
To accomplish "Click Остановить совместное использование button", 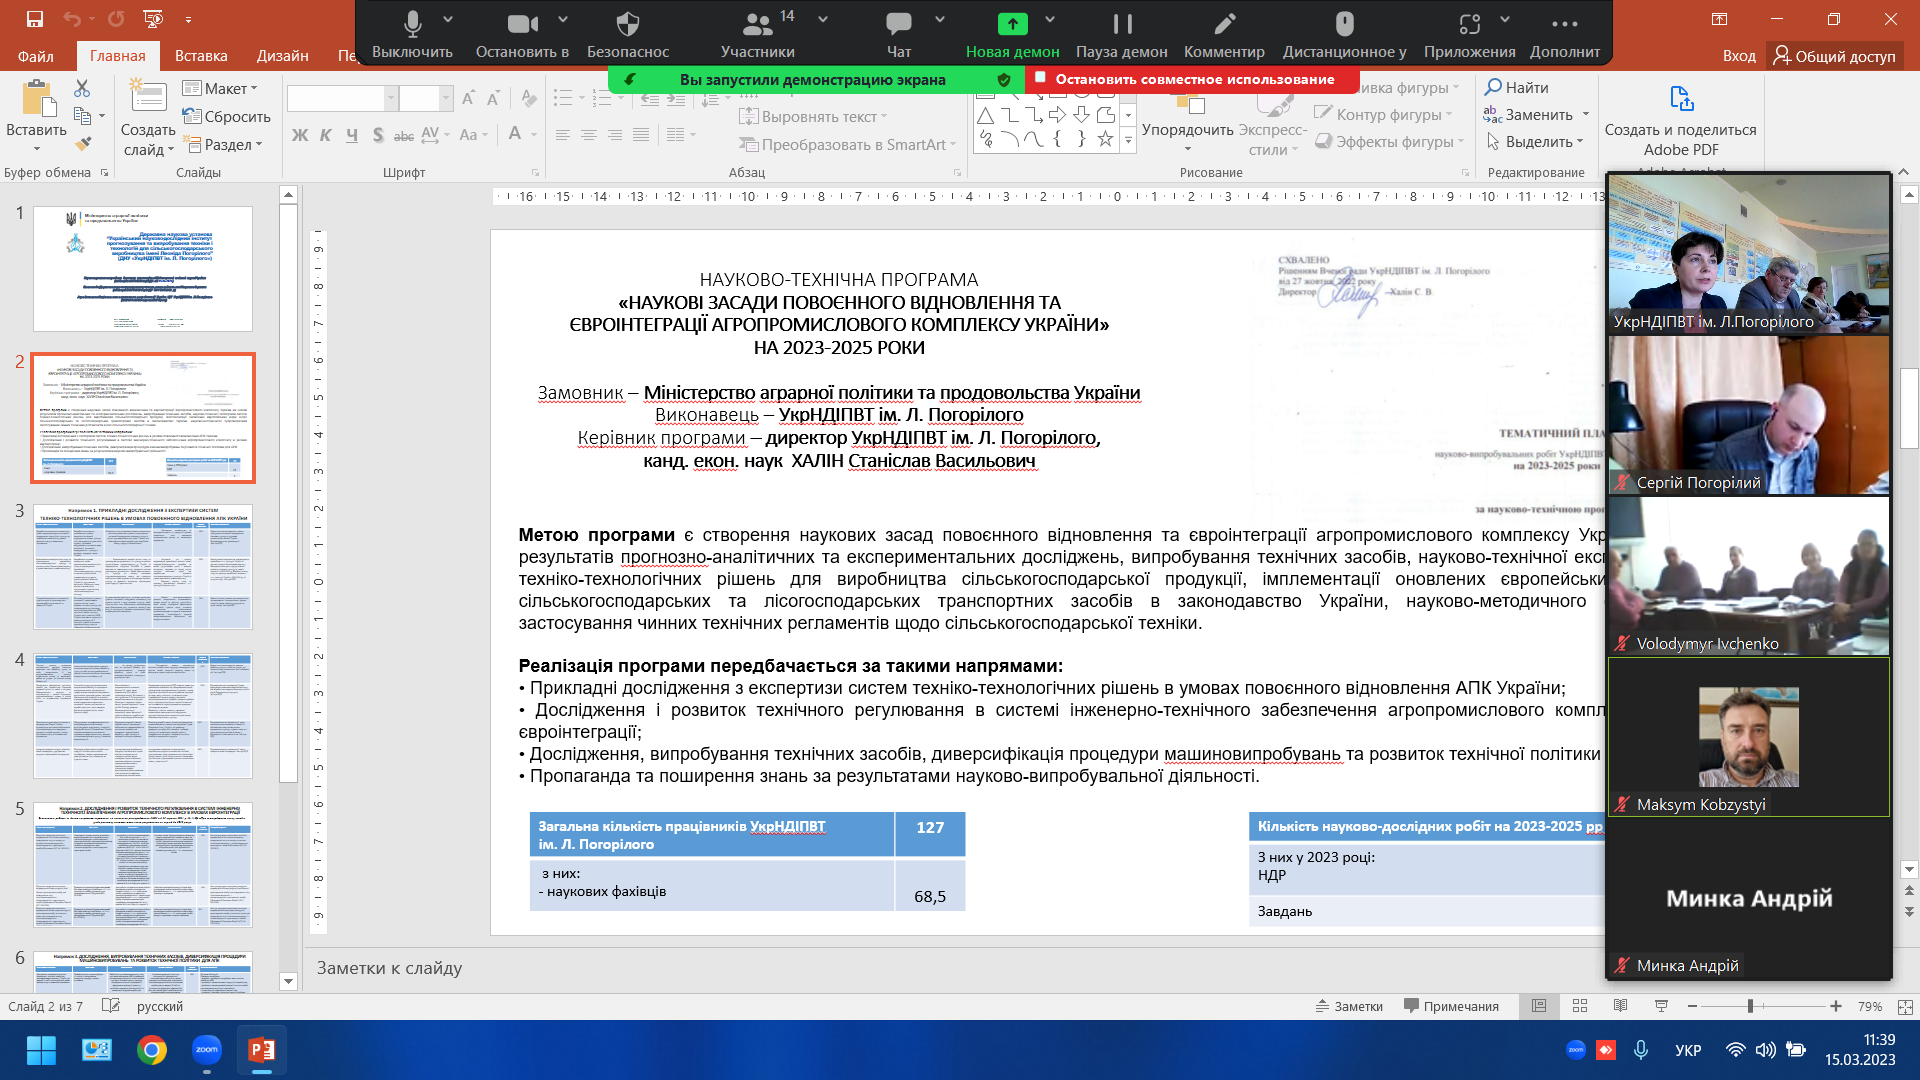I will (x=1193, y=79).
